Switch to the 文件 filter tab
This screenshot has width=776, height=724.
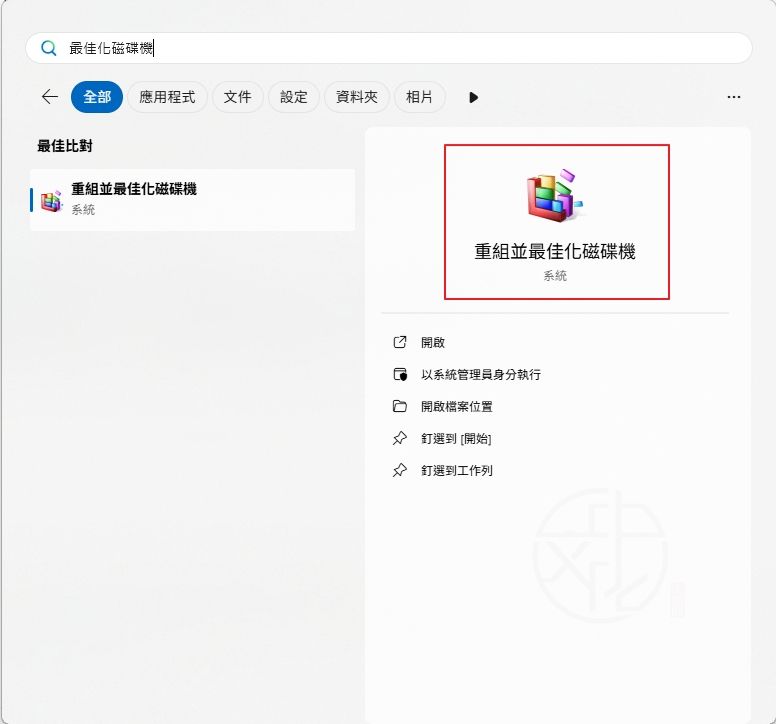pyautogui.click(x=238, y=97)
